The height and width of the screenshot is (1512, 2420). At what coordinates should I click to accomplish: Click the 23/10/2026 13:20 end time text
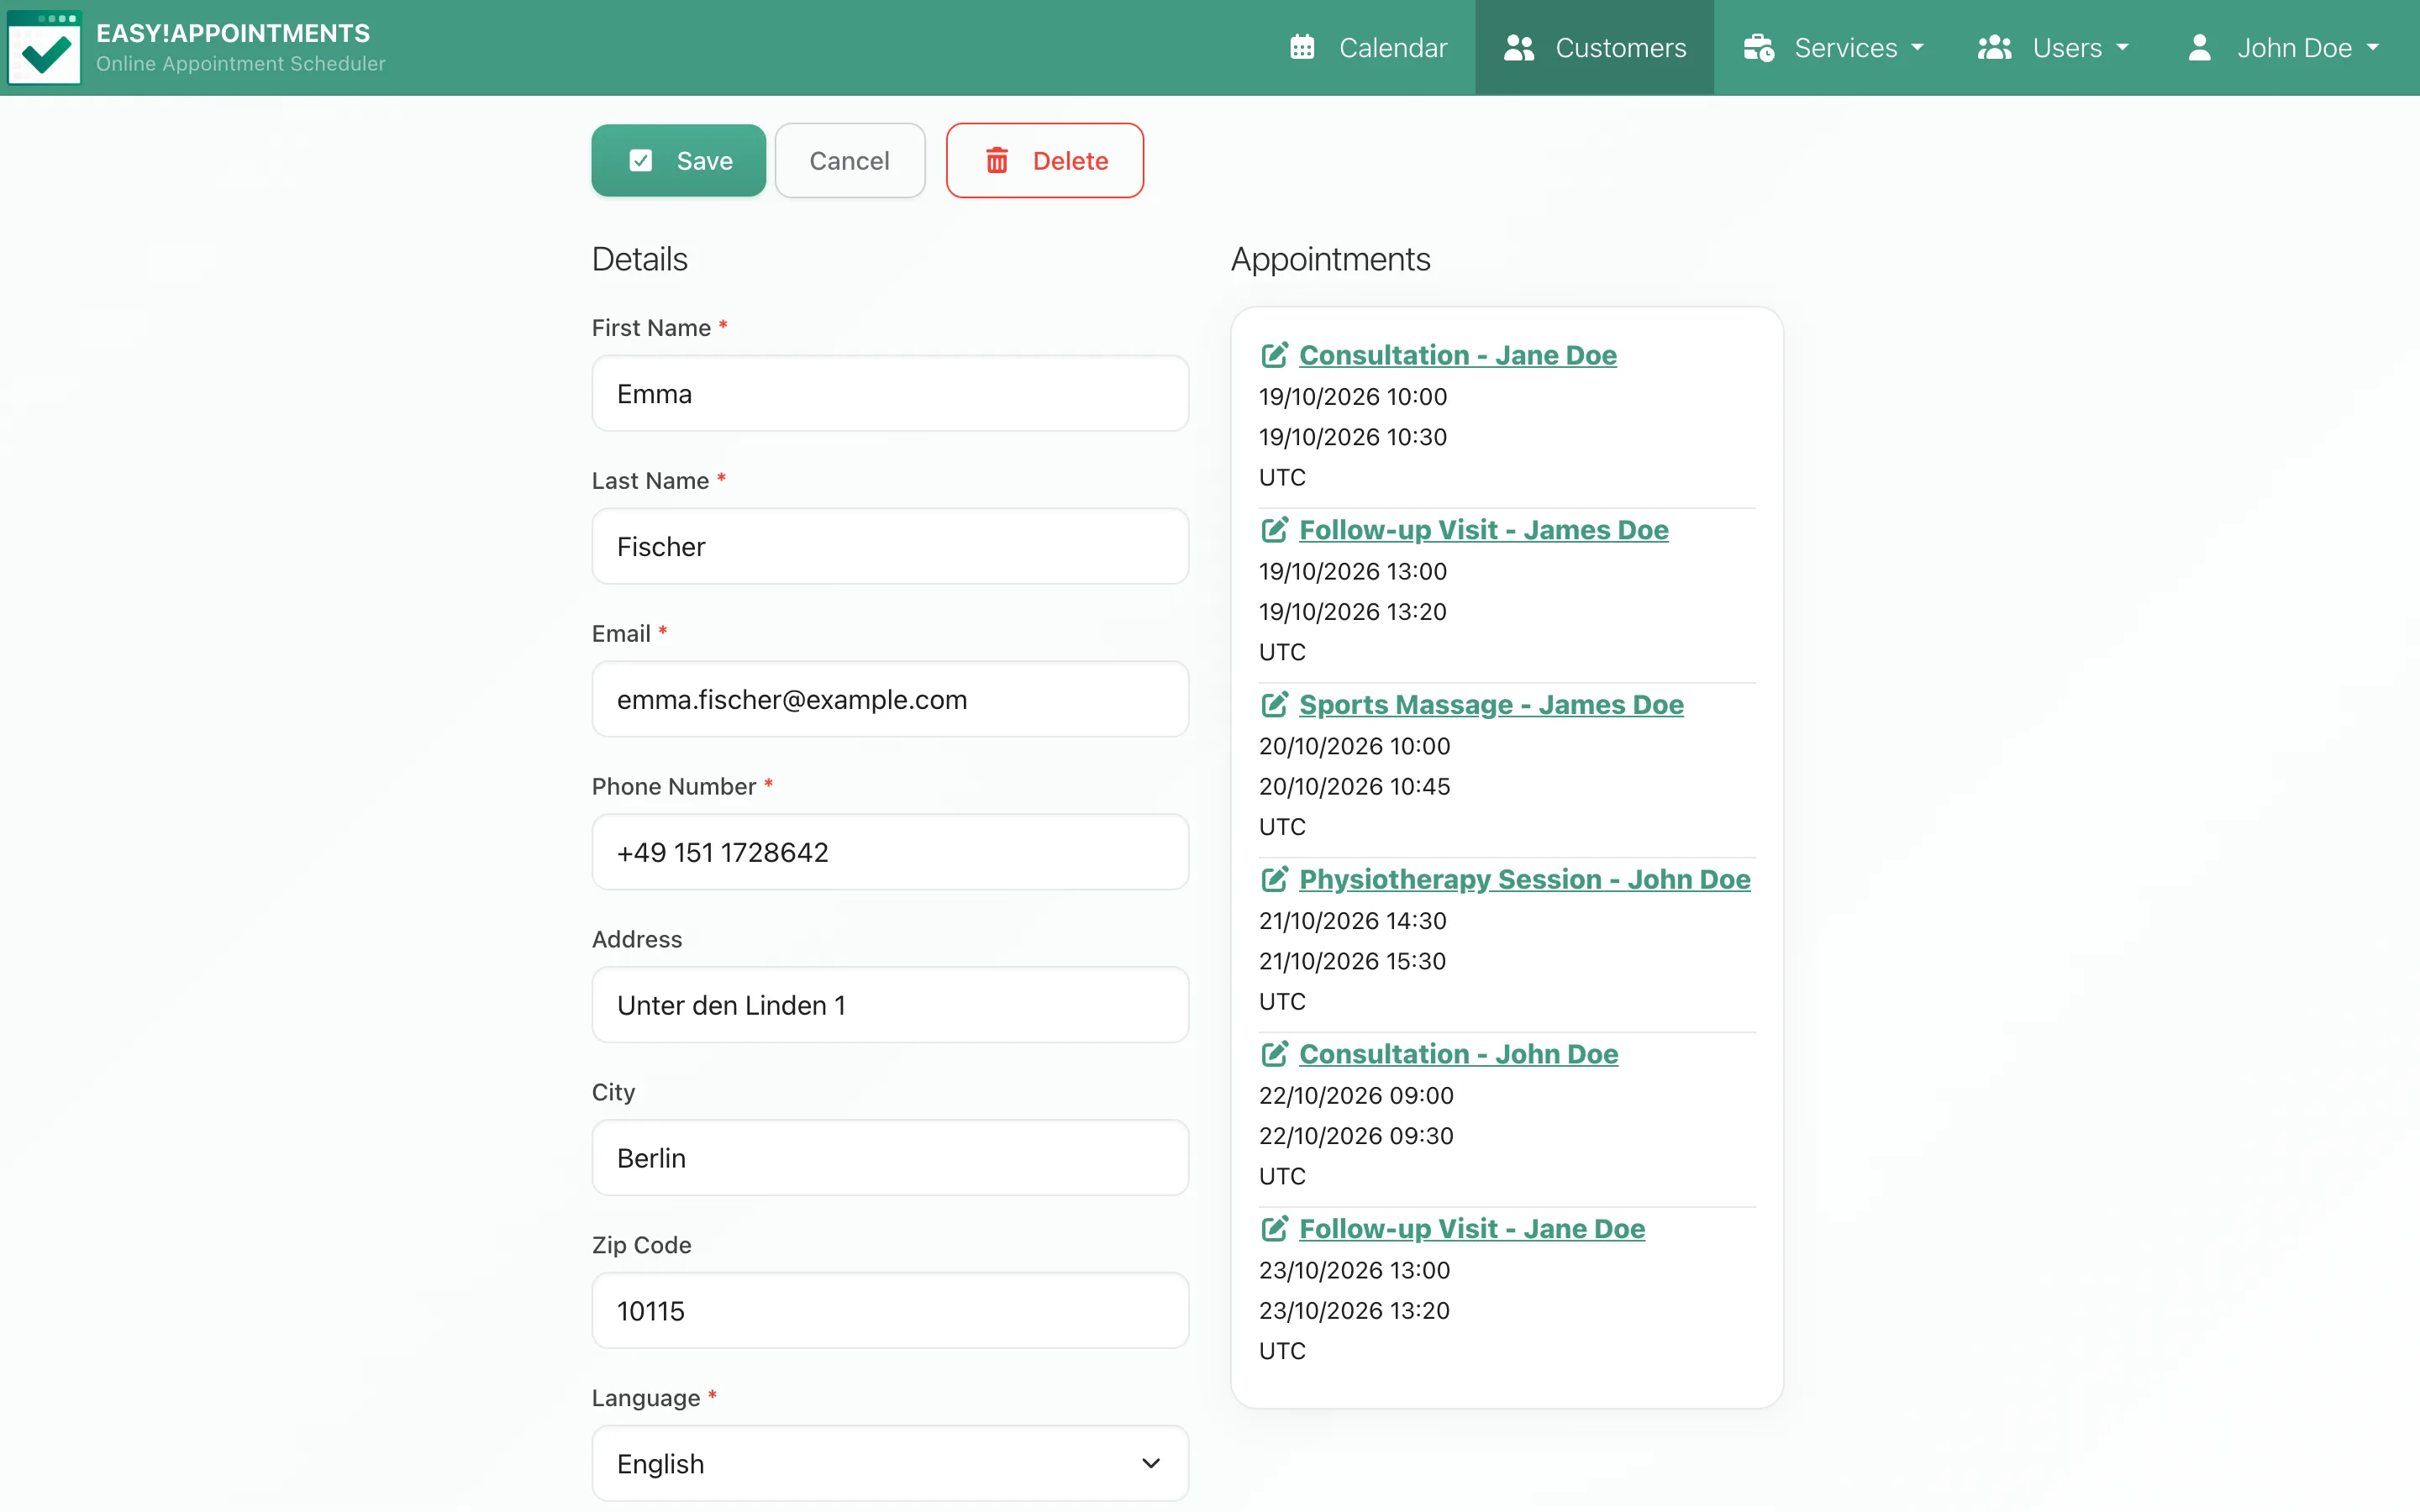click(x=1354, y=1310)
